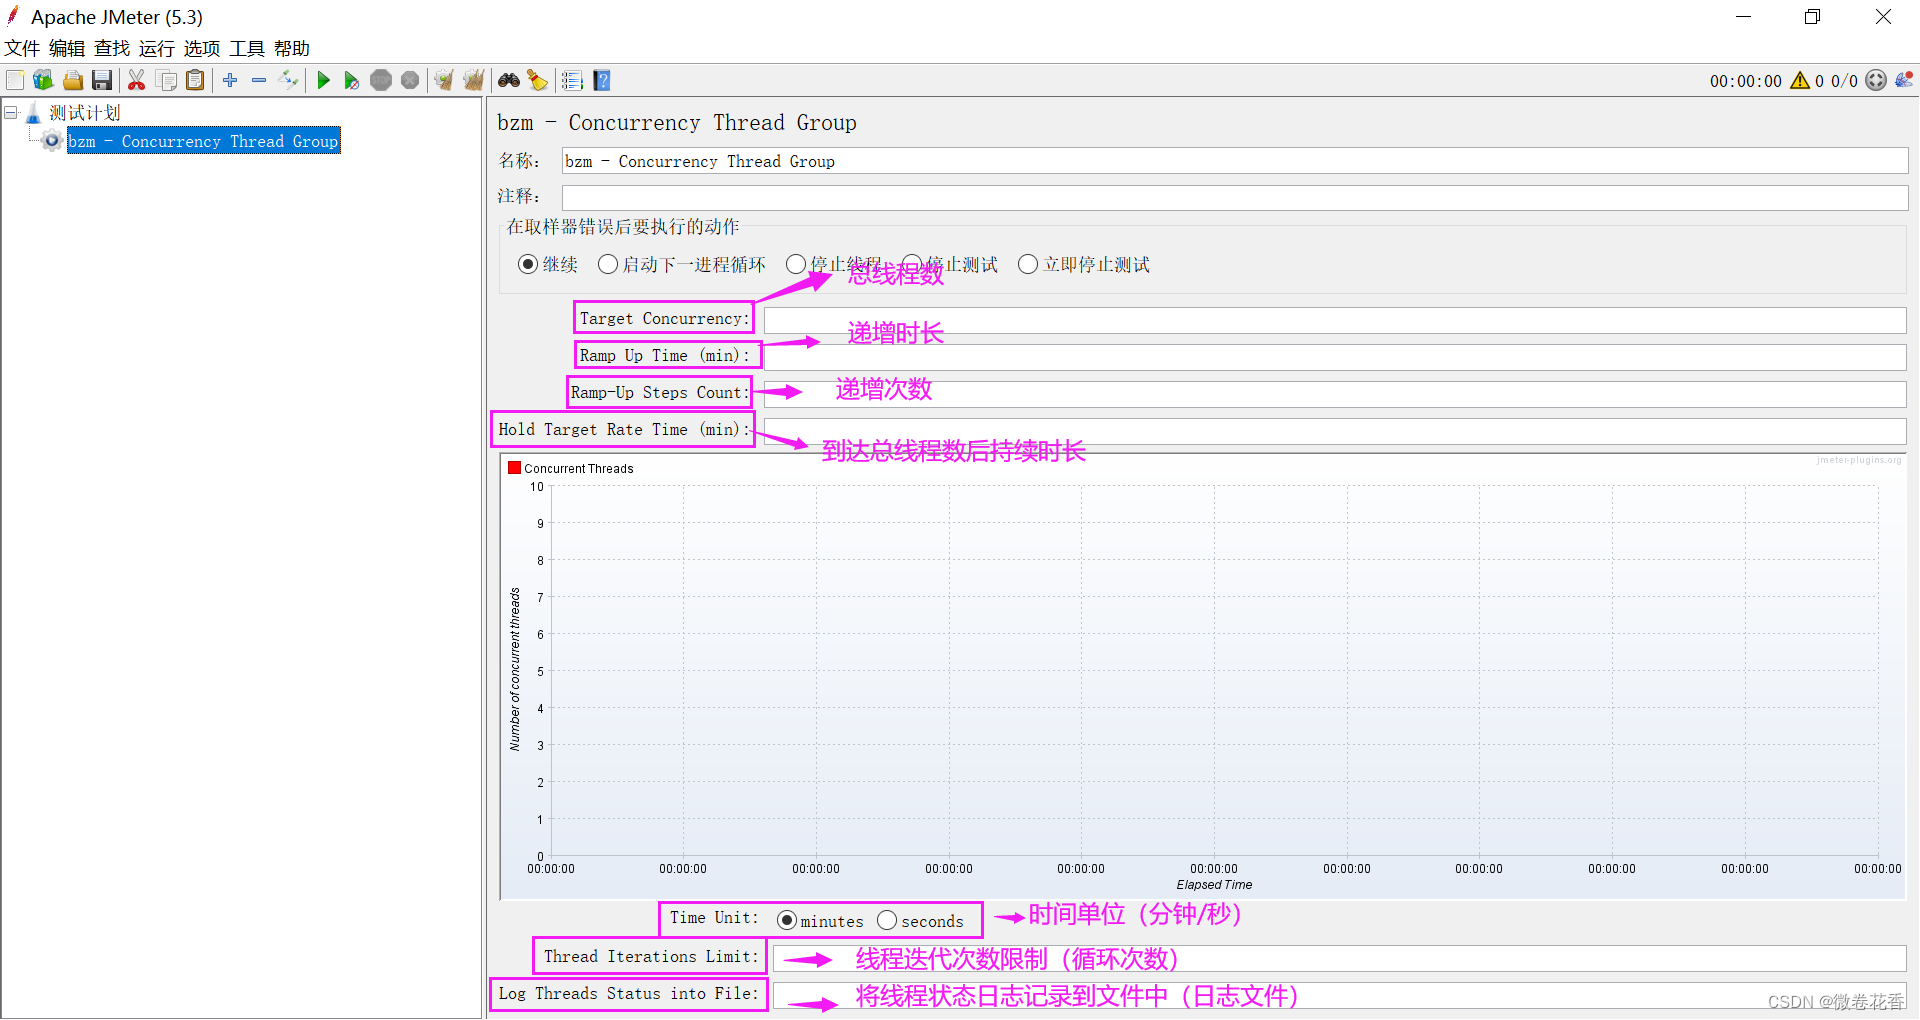Screen dimensions: 1920x1020
Task: Open the 工具 menu
Action: pos(247,48)
